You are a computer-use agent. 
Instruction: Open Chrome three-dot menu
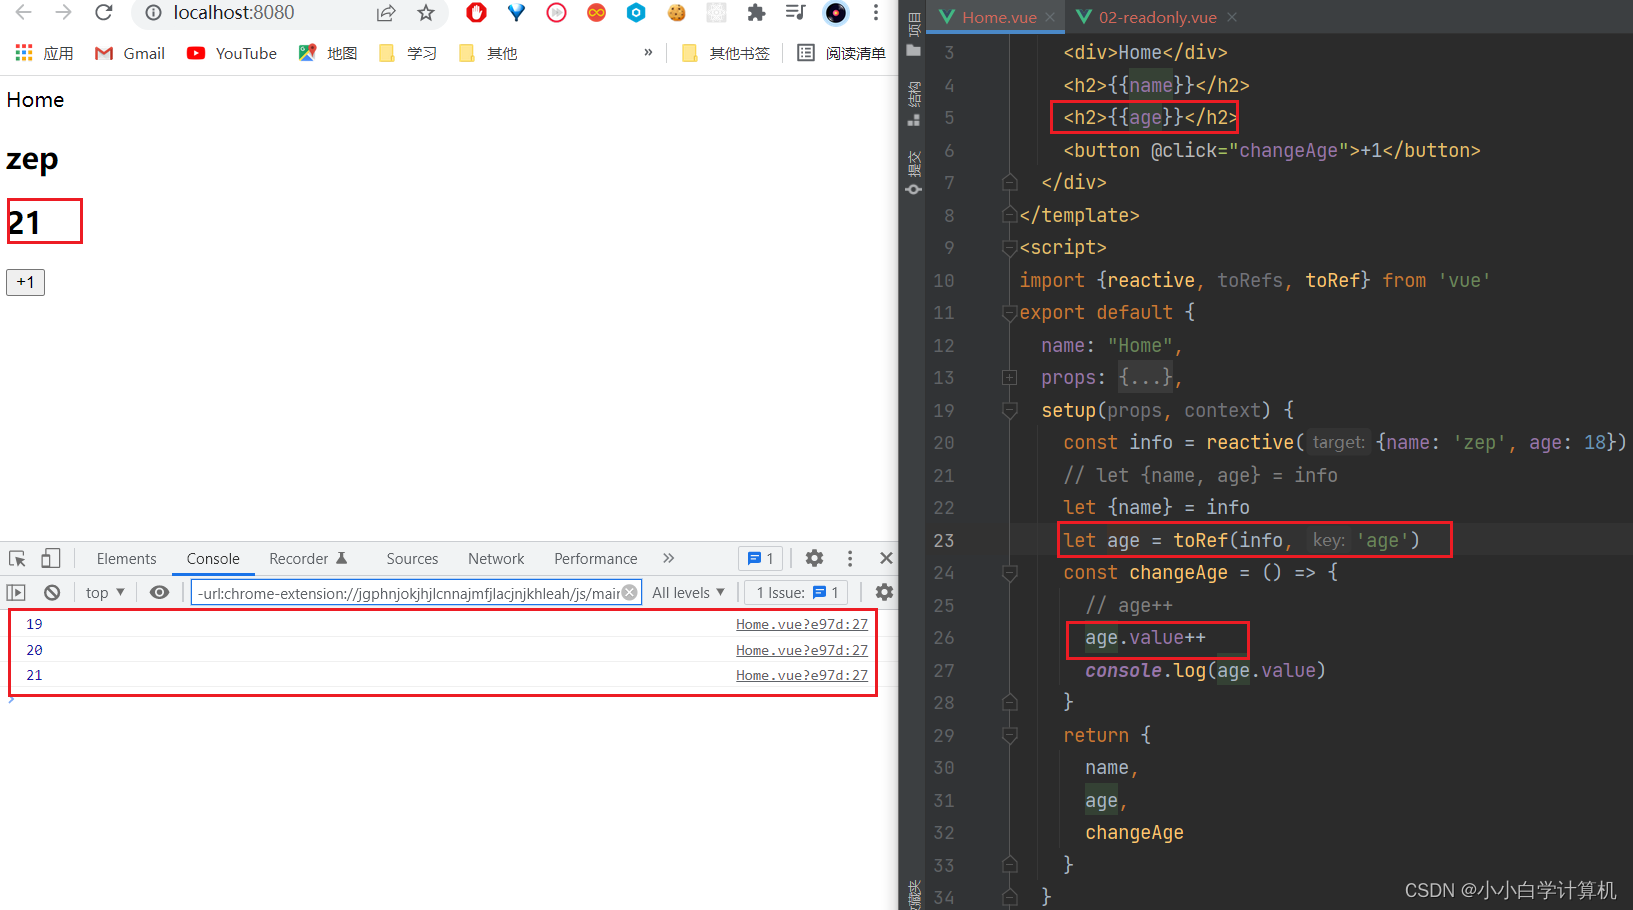876,12
